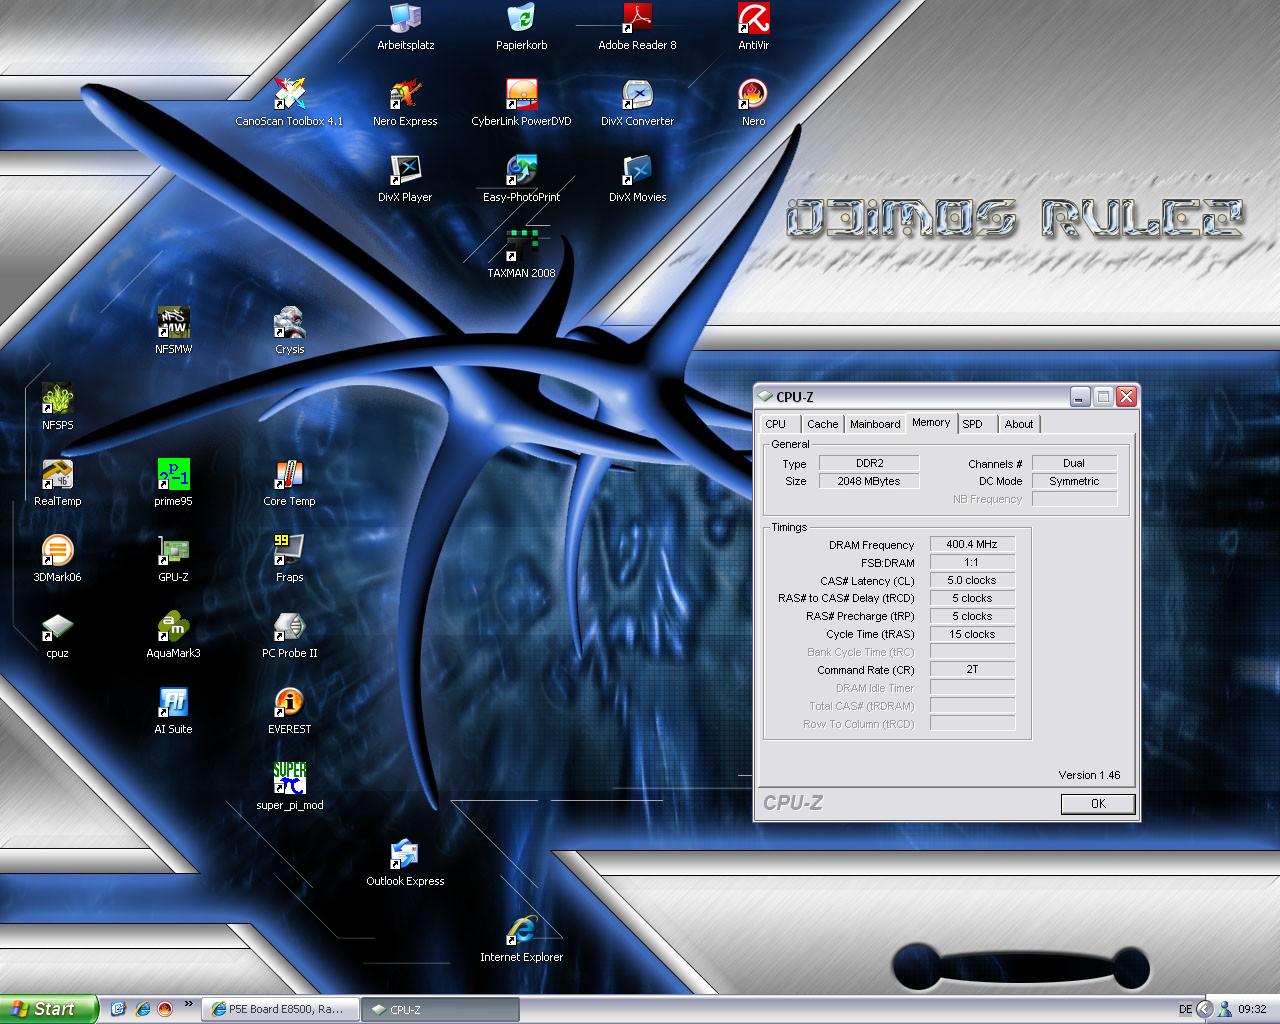The height and width of the screenshot is (1024, 1280).
Task: Click the Internet Explorer quick launch icon
Action: [x=143, y=1009]
